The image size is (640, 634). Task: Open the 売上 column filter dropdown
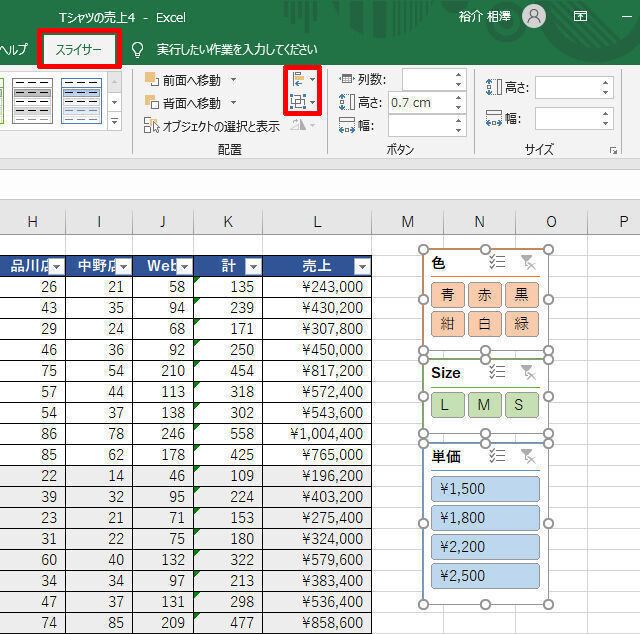[362, 267]
